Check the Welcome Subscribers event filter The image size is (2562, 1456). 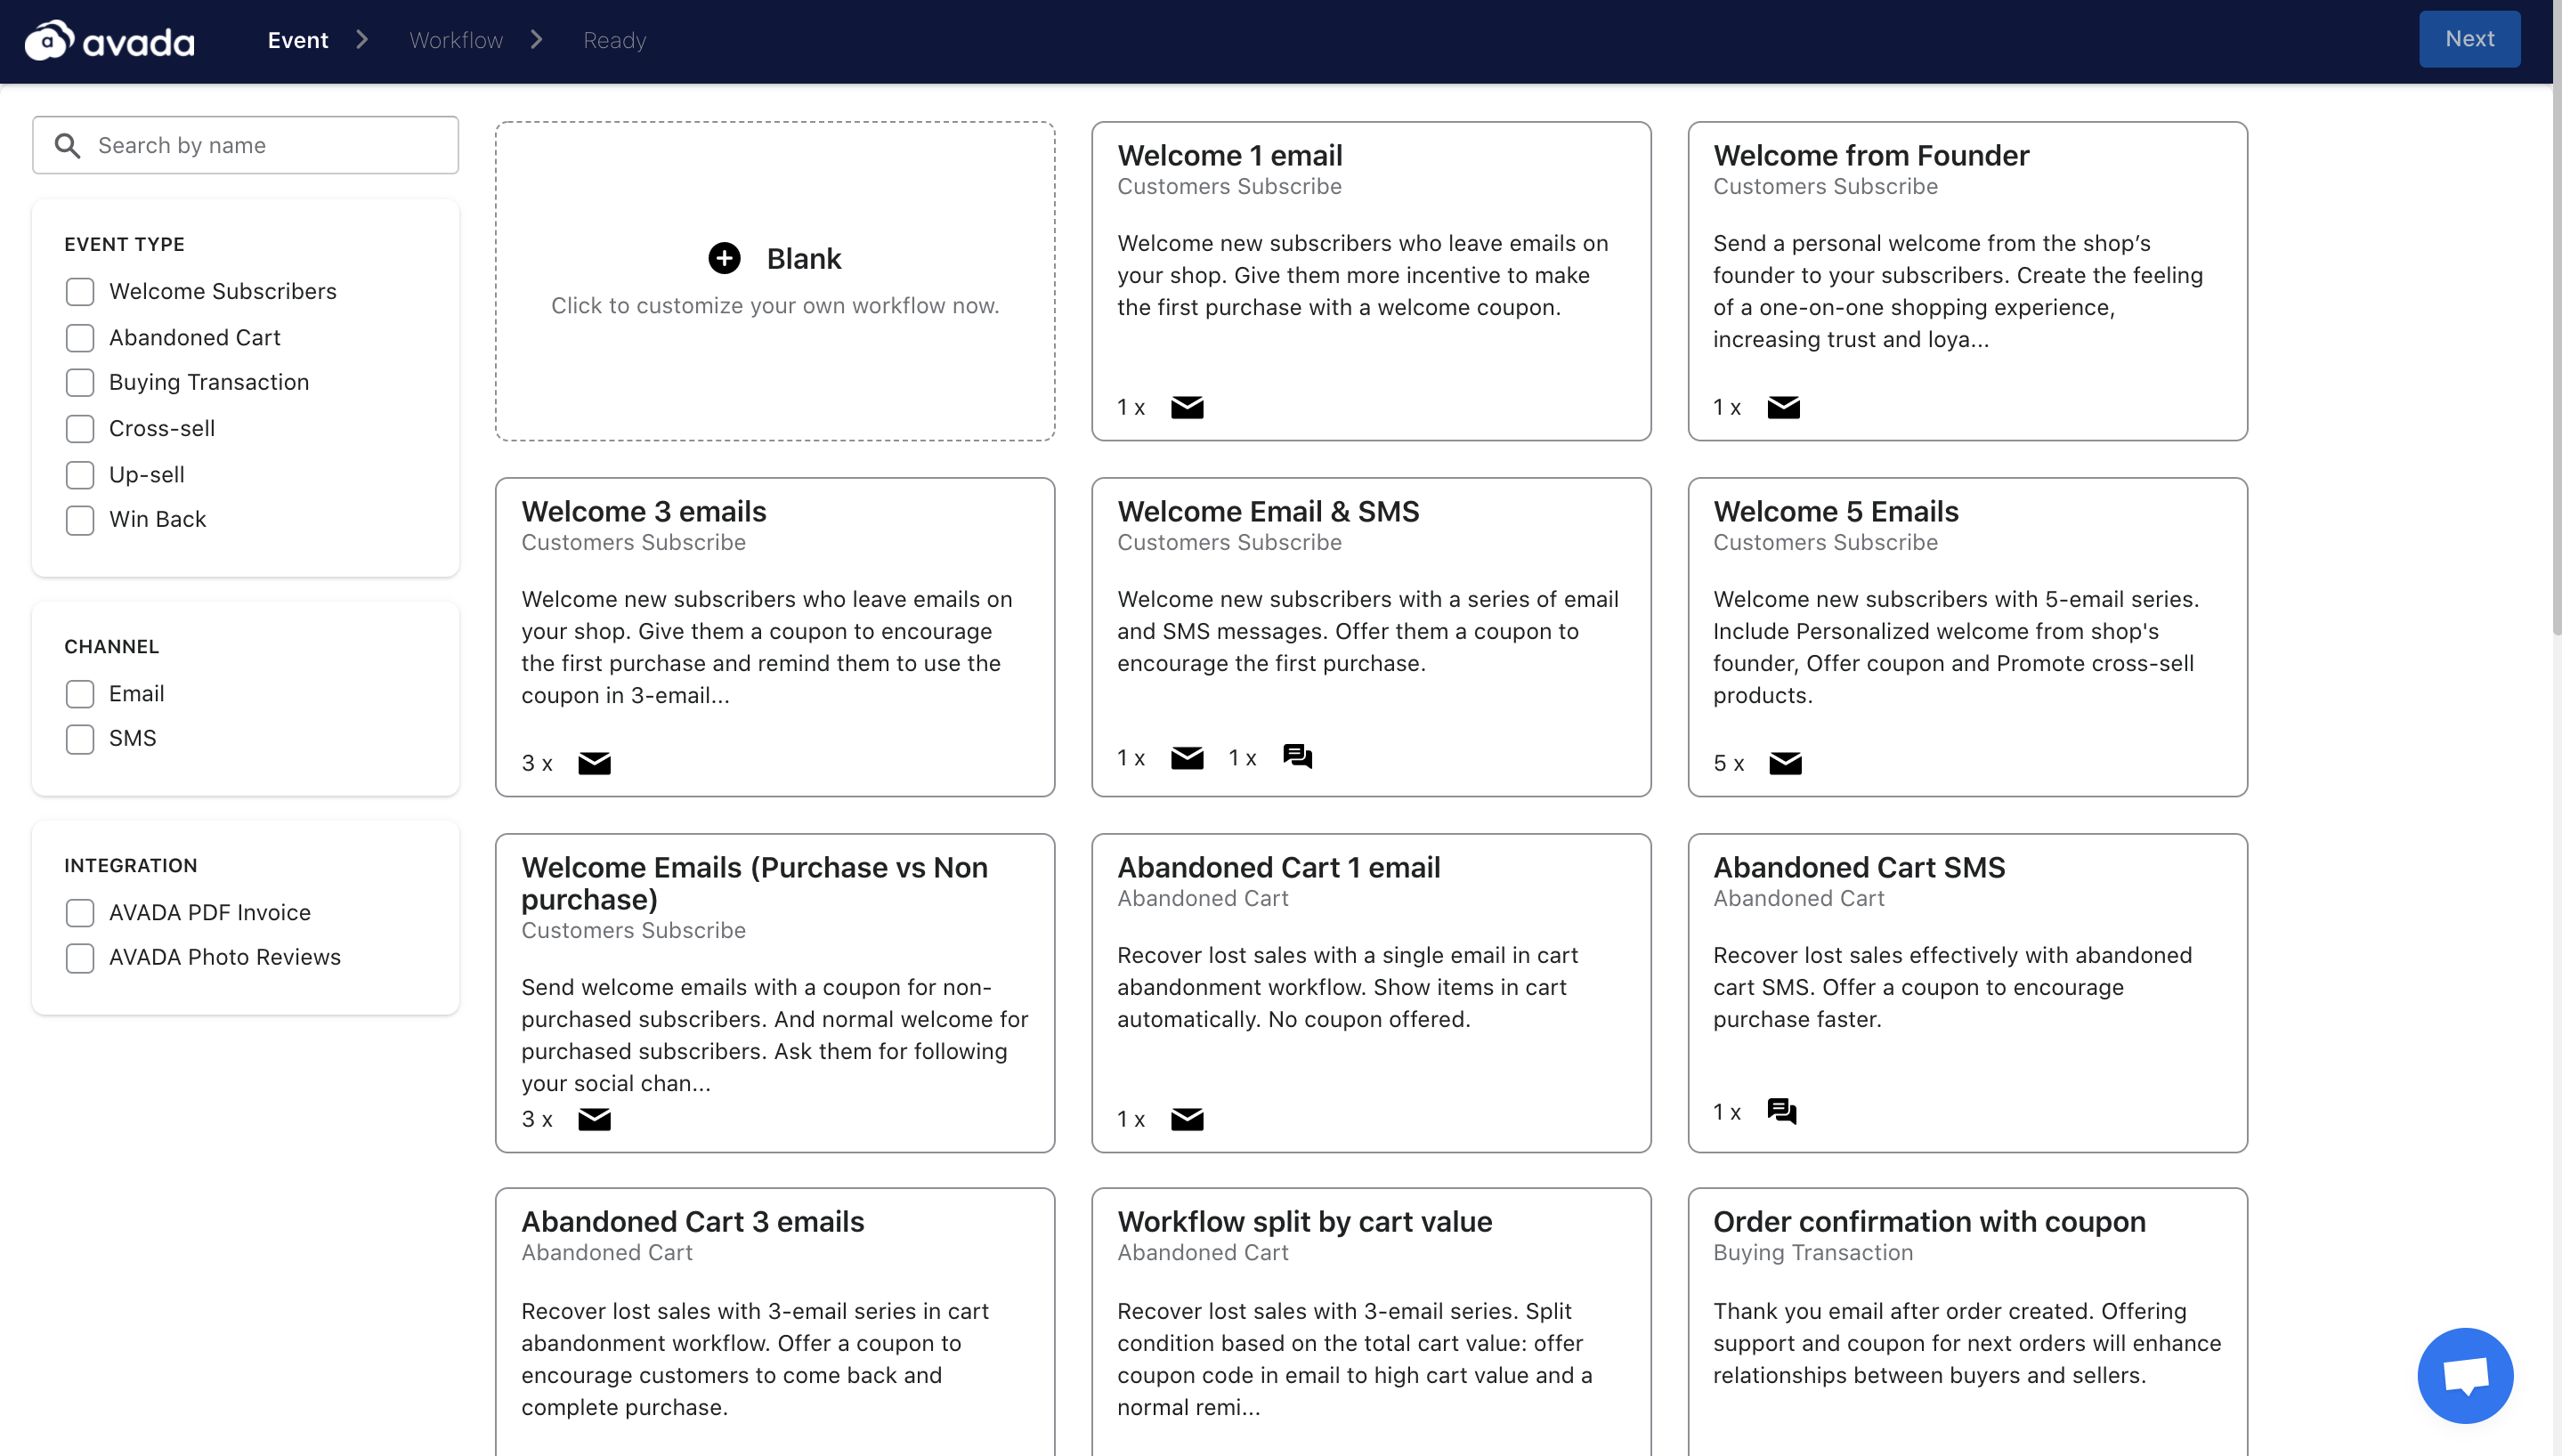[x=80, y=292]
